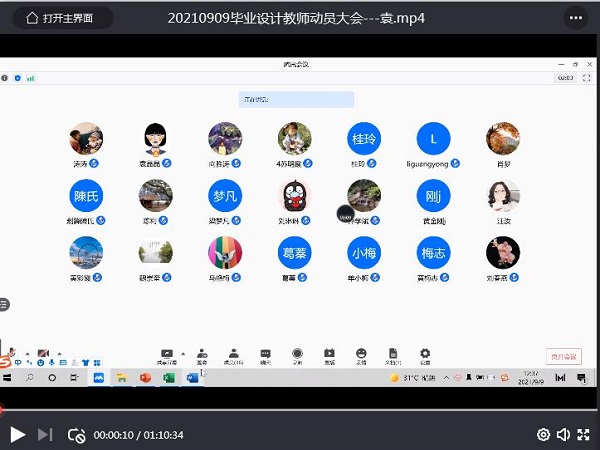Screen dimensions: 600x450
Task: Click the mic badge beside liguangyong
Action: [x=455, y=163]
